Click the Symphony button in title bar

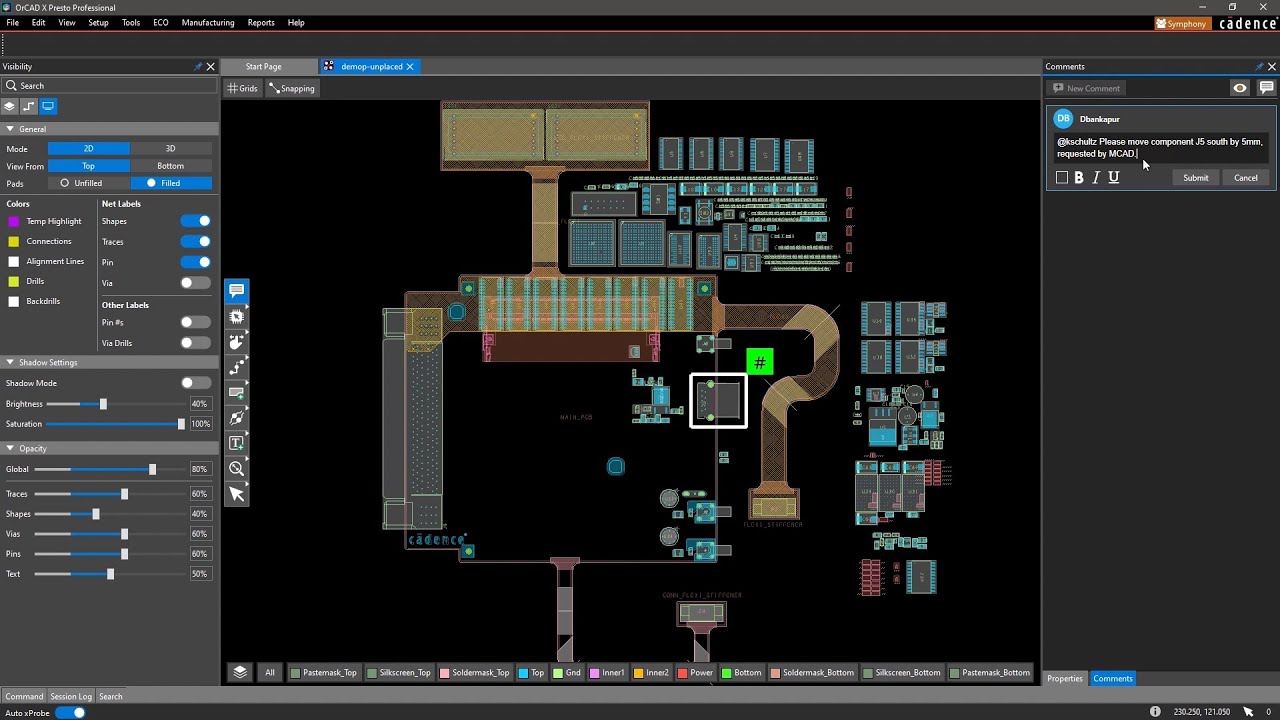[1181, 23]
